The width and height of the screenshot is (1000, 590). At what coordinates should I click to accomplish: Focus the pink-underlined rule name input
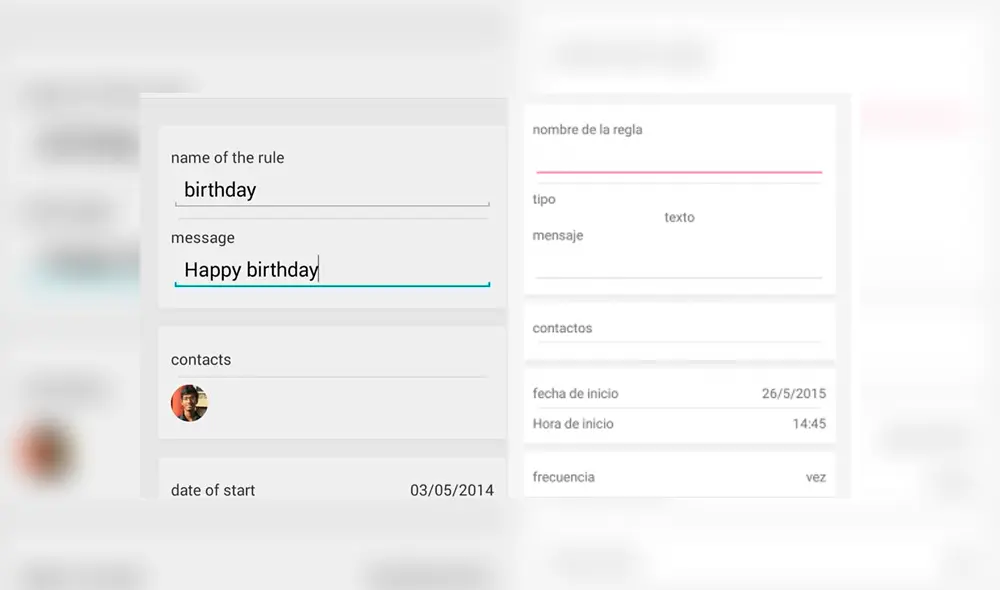coord(678,160)
